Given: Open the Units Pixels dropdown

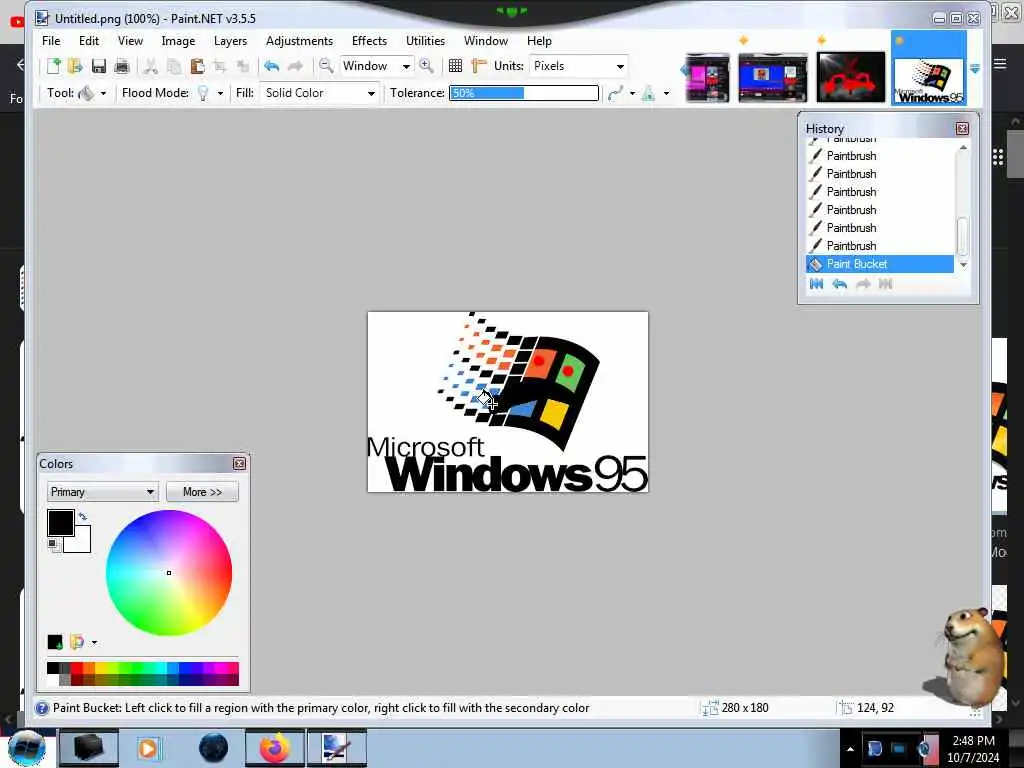Looking at the screenshot, I should [x=579, y=66].
